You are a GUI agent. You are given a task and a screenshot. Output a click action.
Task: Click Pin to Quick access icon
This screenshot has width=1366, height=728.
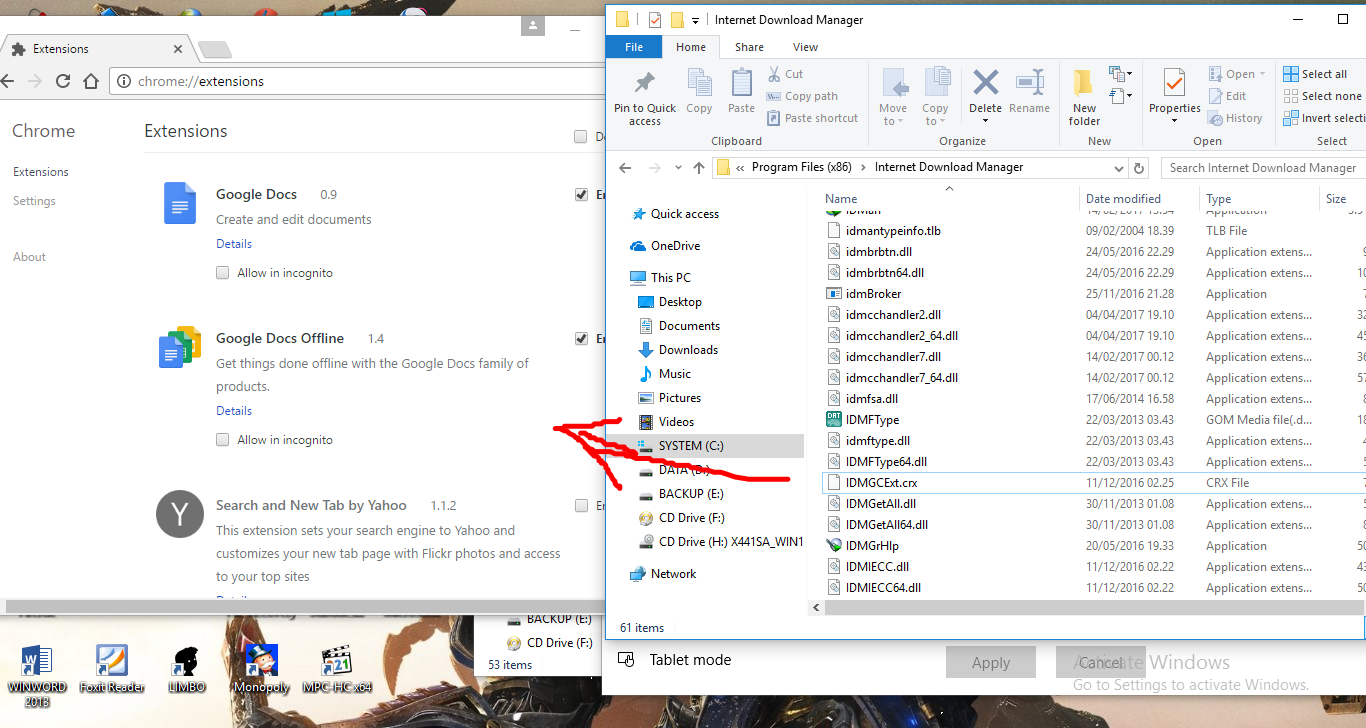click(x=645, y=83)
